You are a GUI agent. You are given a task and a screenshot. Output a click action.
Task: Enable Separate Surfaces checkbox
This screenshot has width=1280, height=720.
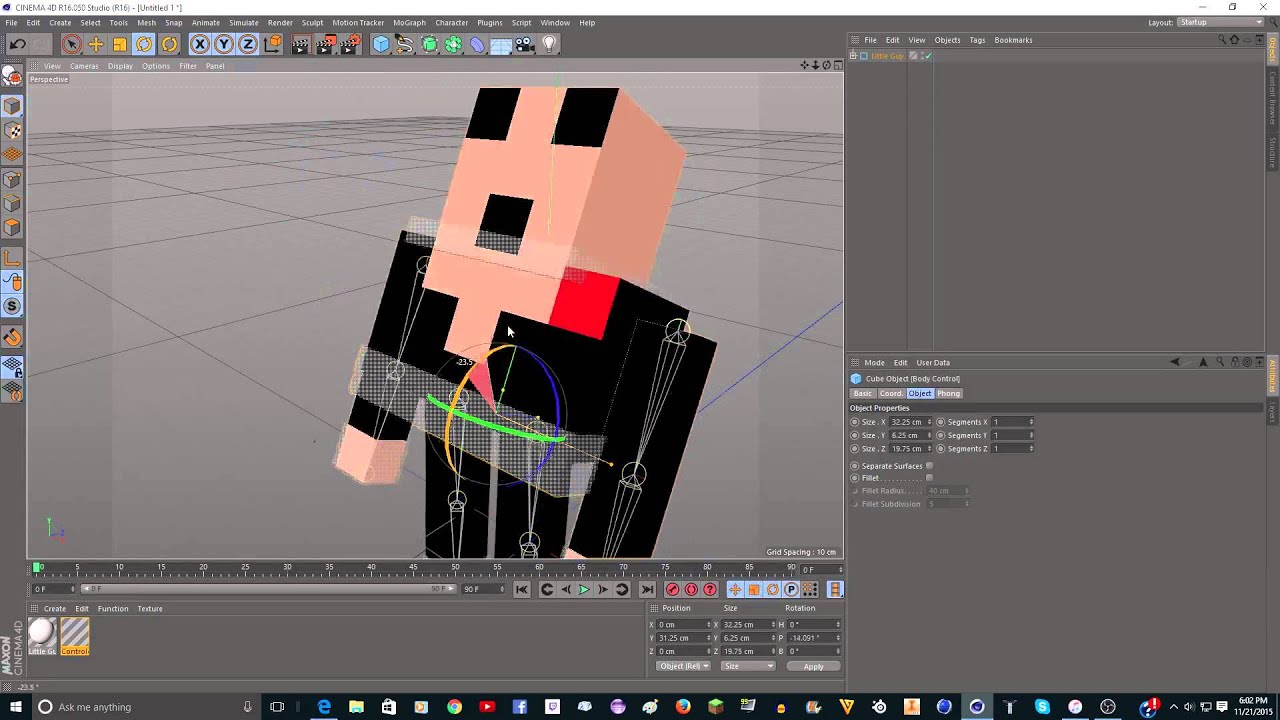(929, 466)
